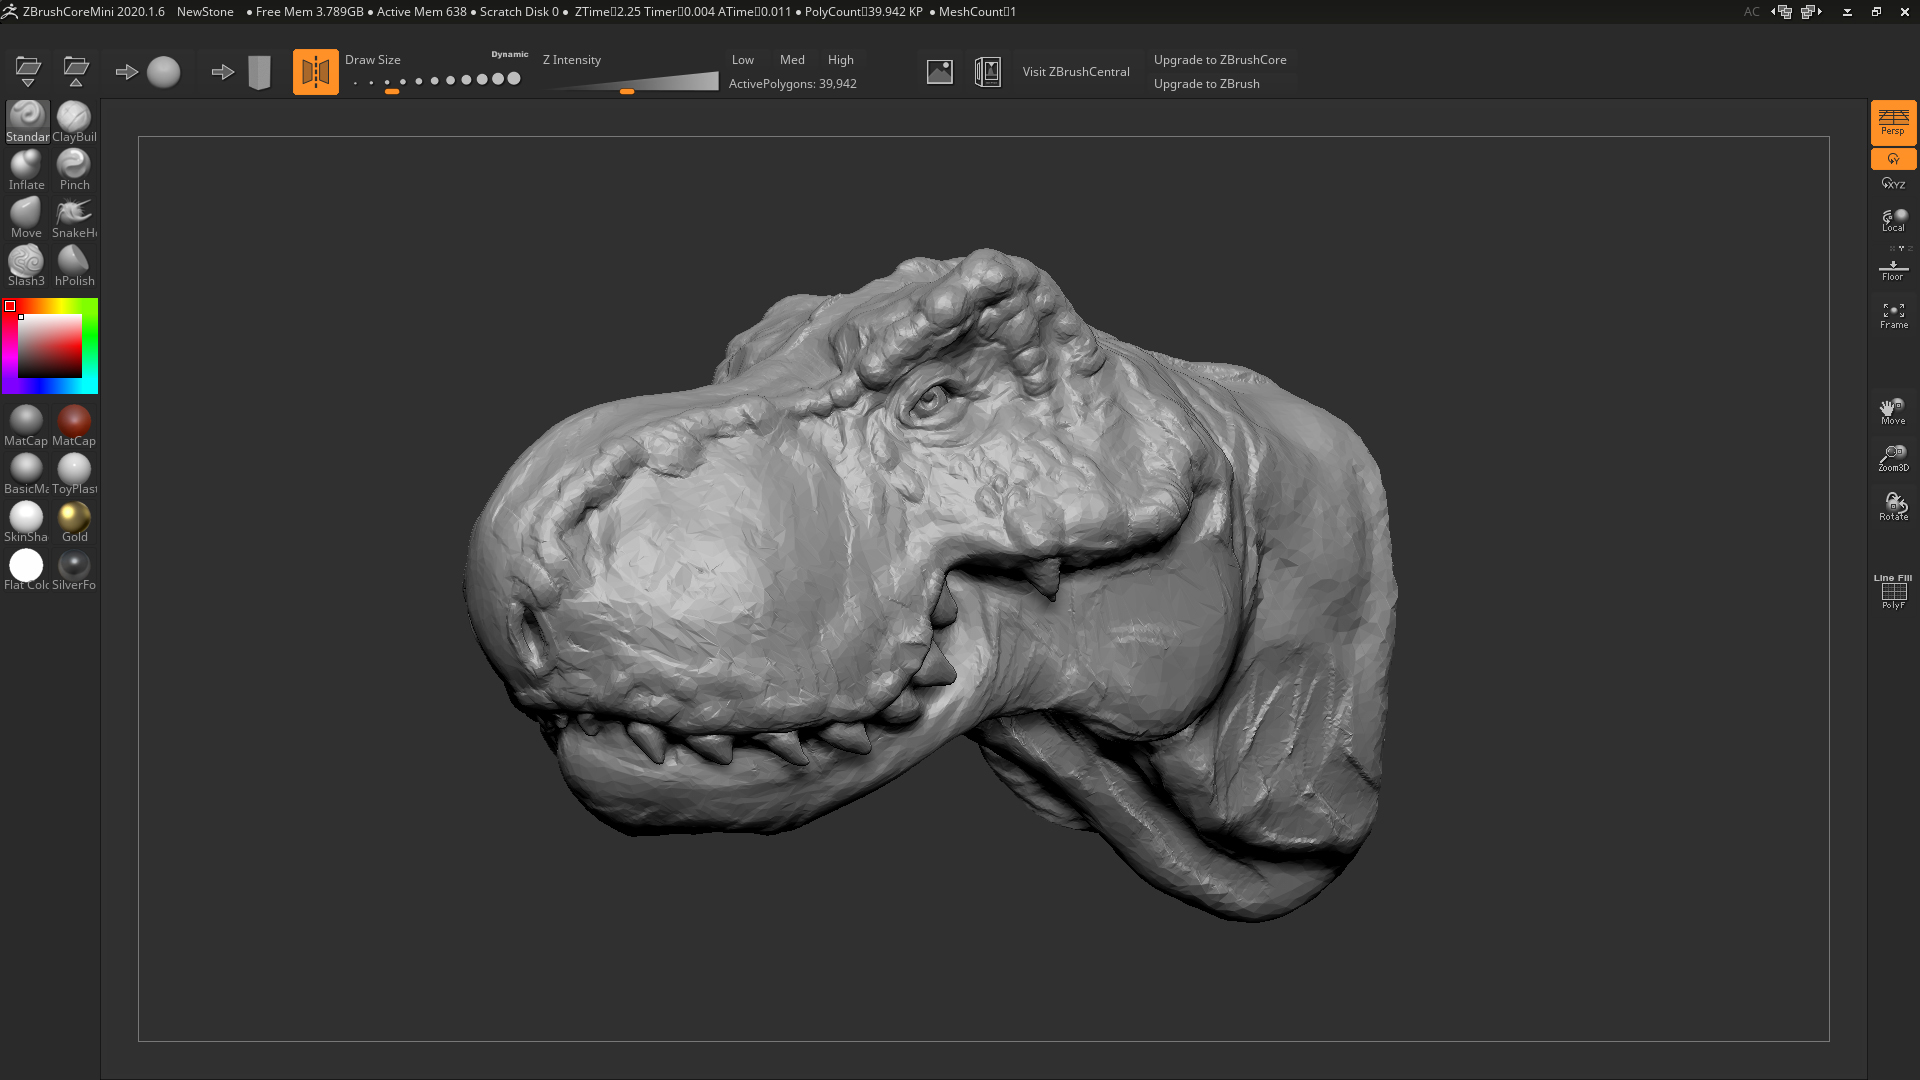Image resolution: width=1920 pixels, height=1080 pixels.
Task: Select the red MatCap material
Action: point(74,426)
